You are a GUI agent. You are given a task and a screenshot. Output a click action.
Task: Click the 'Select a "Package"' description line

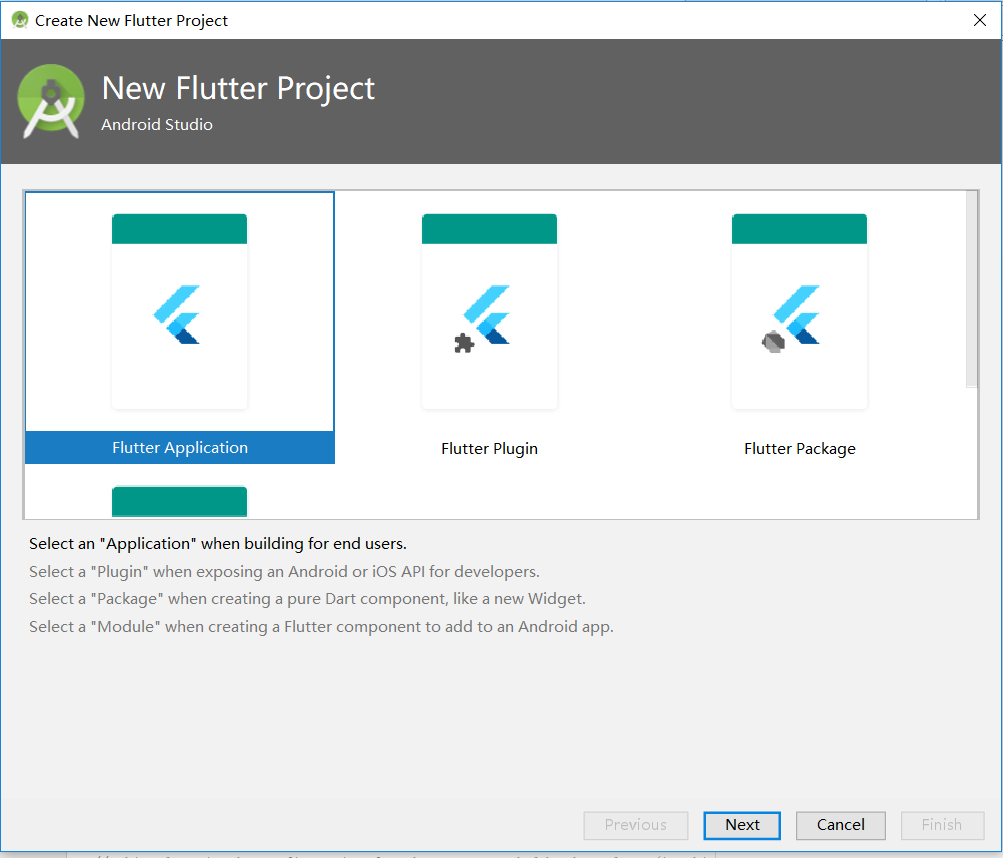pyautogui.click(x=307, y=599)
